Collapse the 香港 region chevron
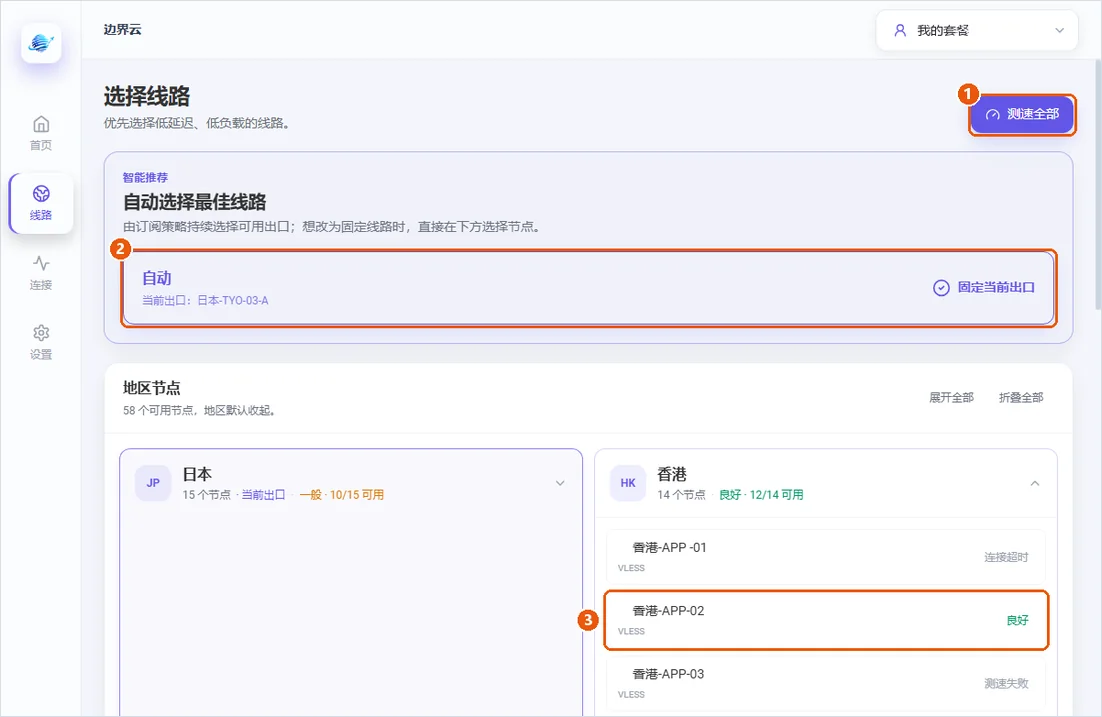Screen dimensions: 1102x717 (x=1035, y=483)
